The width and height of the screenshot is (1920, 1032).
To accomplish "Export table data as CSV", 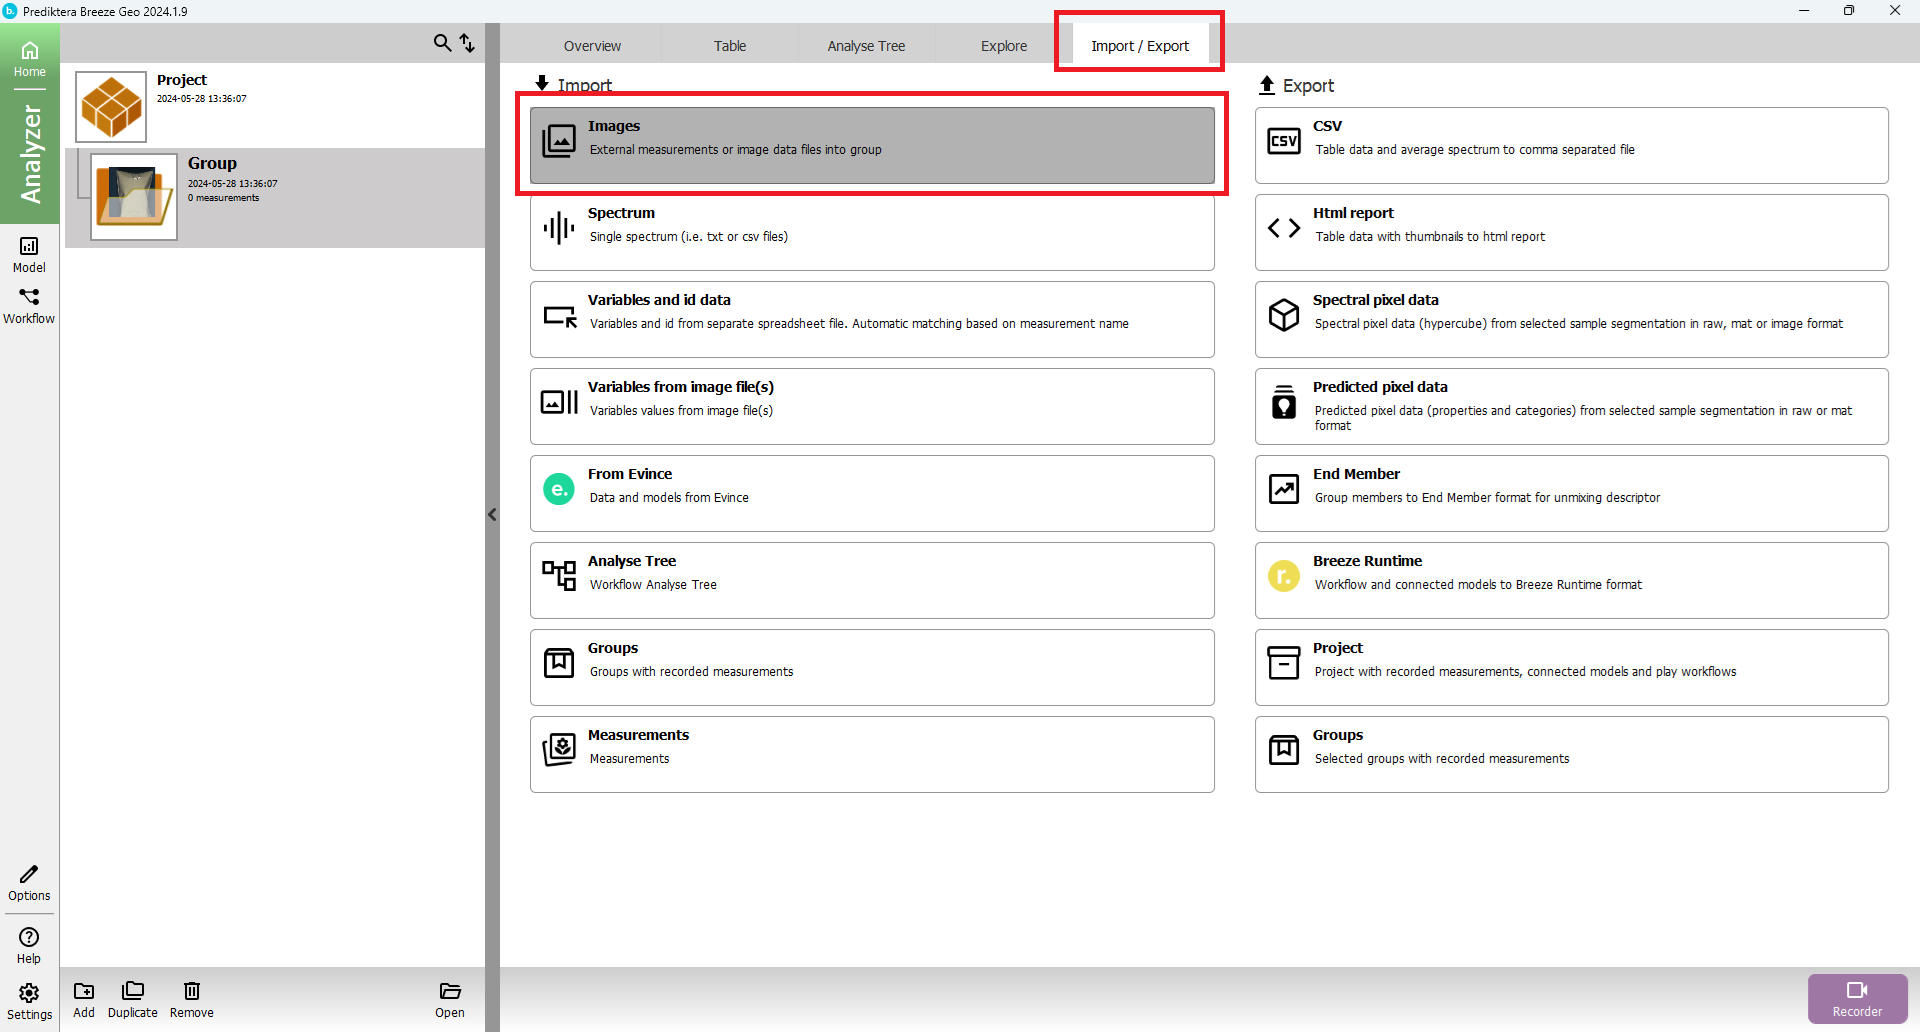I will point(1571,145).
